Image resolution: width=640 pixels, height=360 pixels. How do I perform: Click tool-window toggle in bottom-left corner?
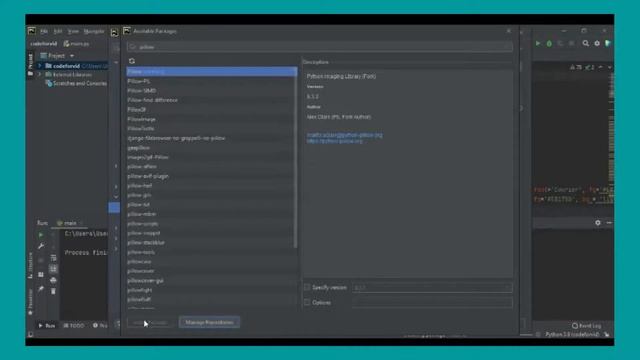click(x=30, y=334)
